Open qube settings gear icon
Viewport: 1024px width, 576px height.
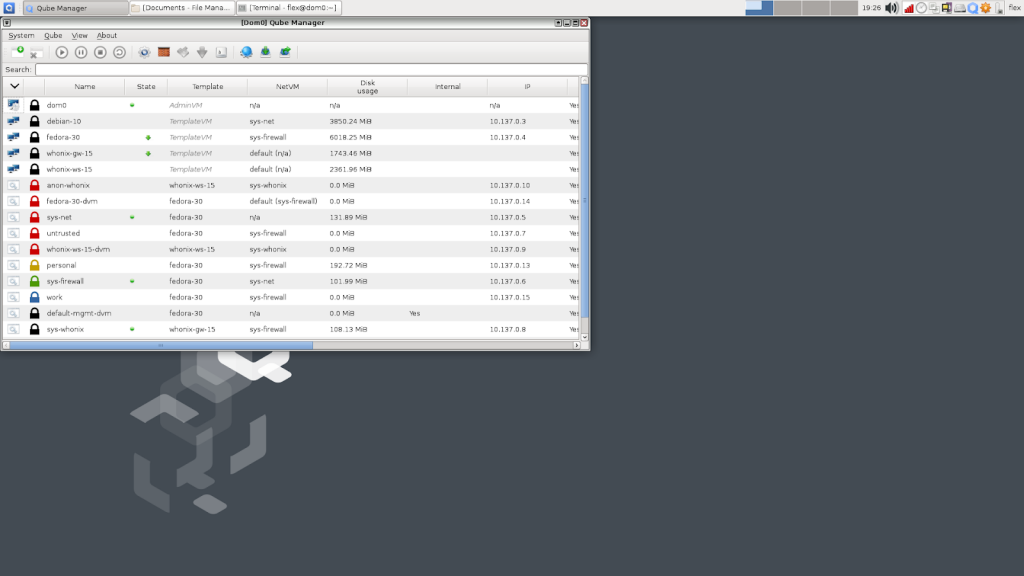coord(144,52)
